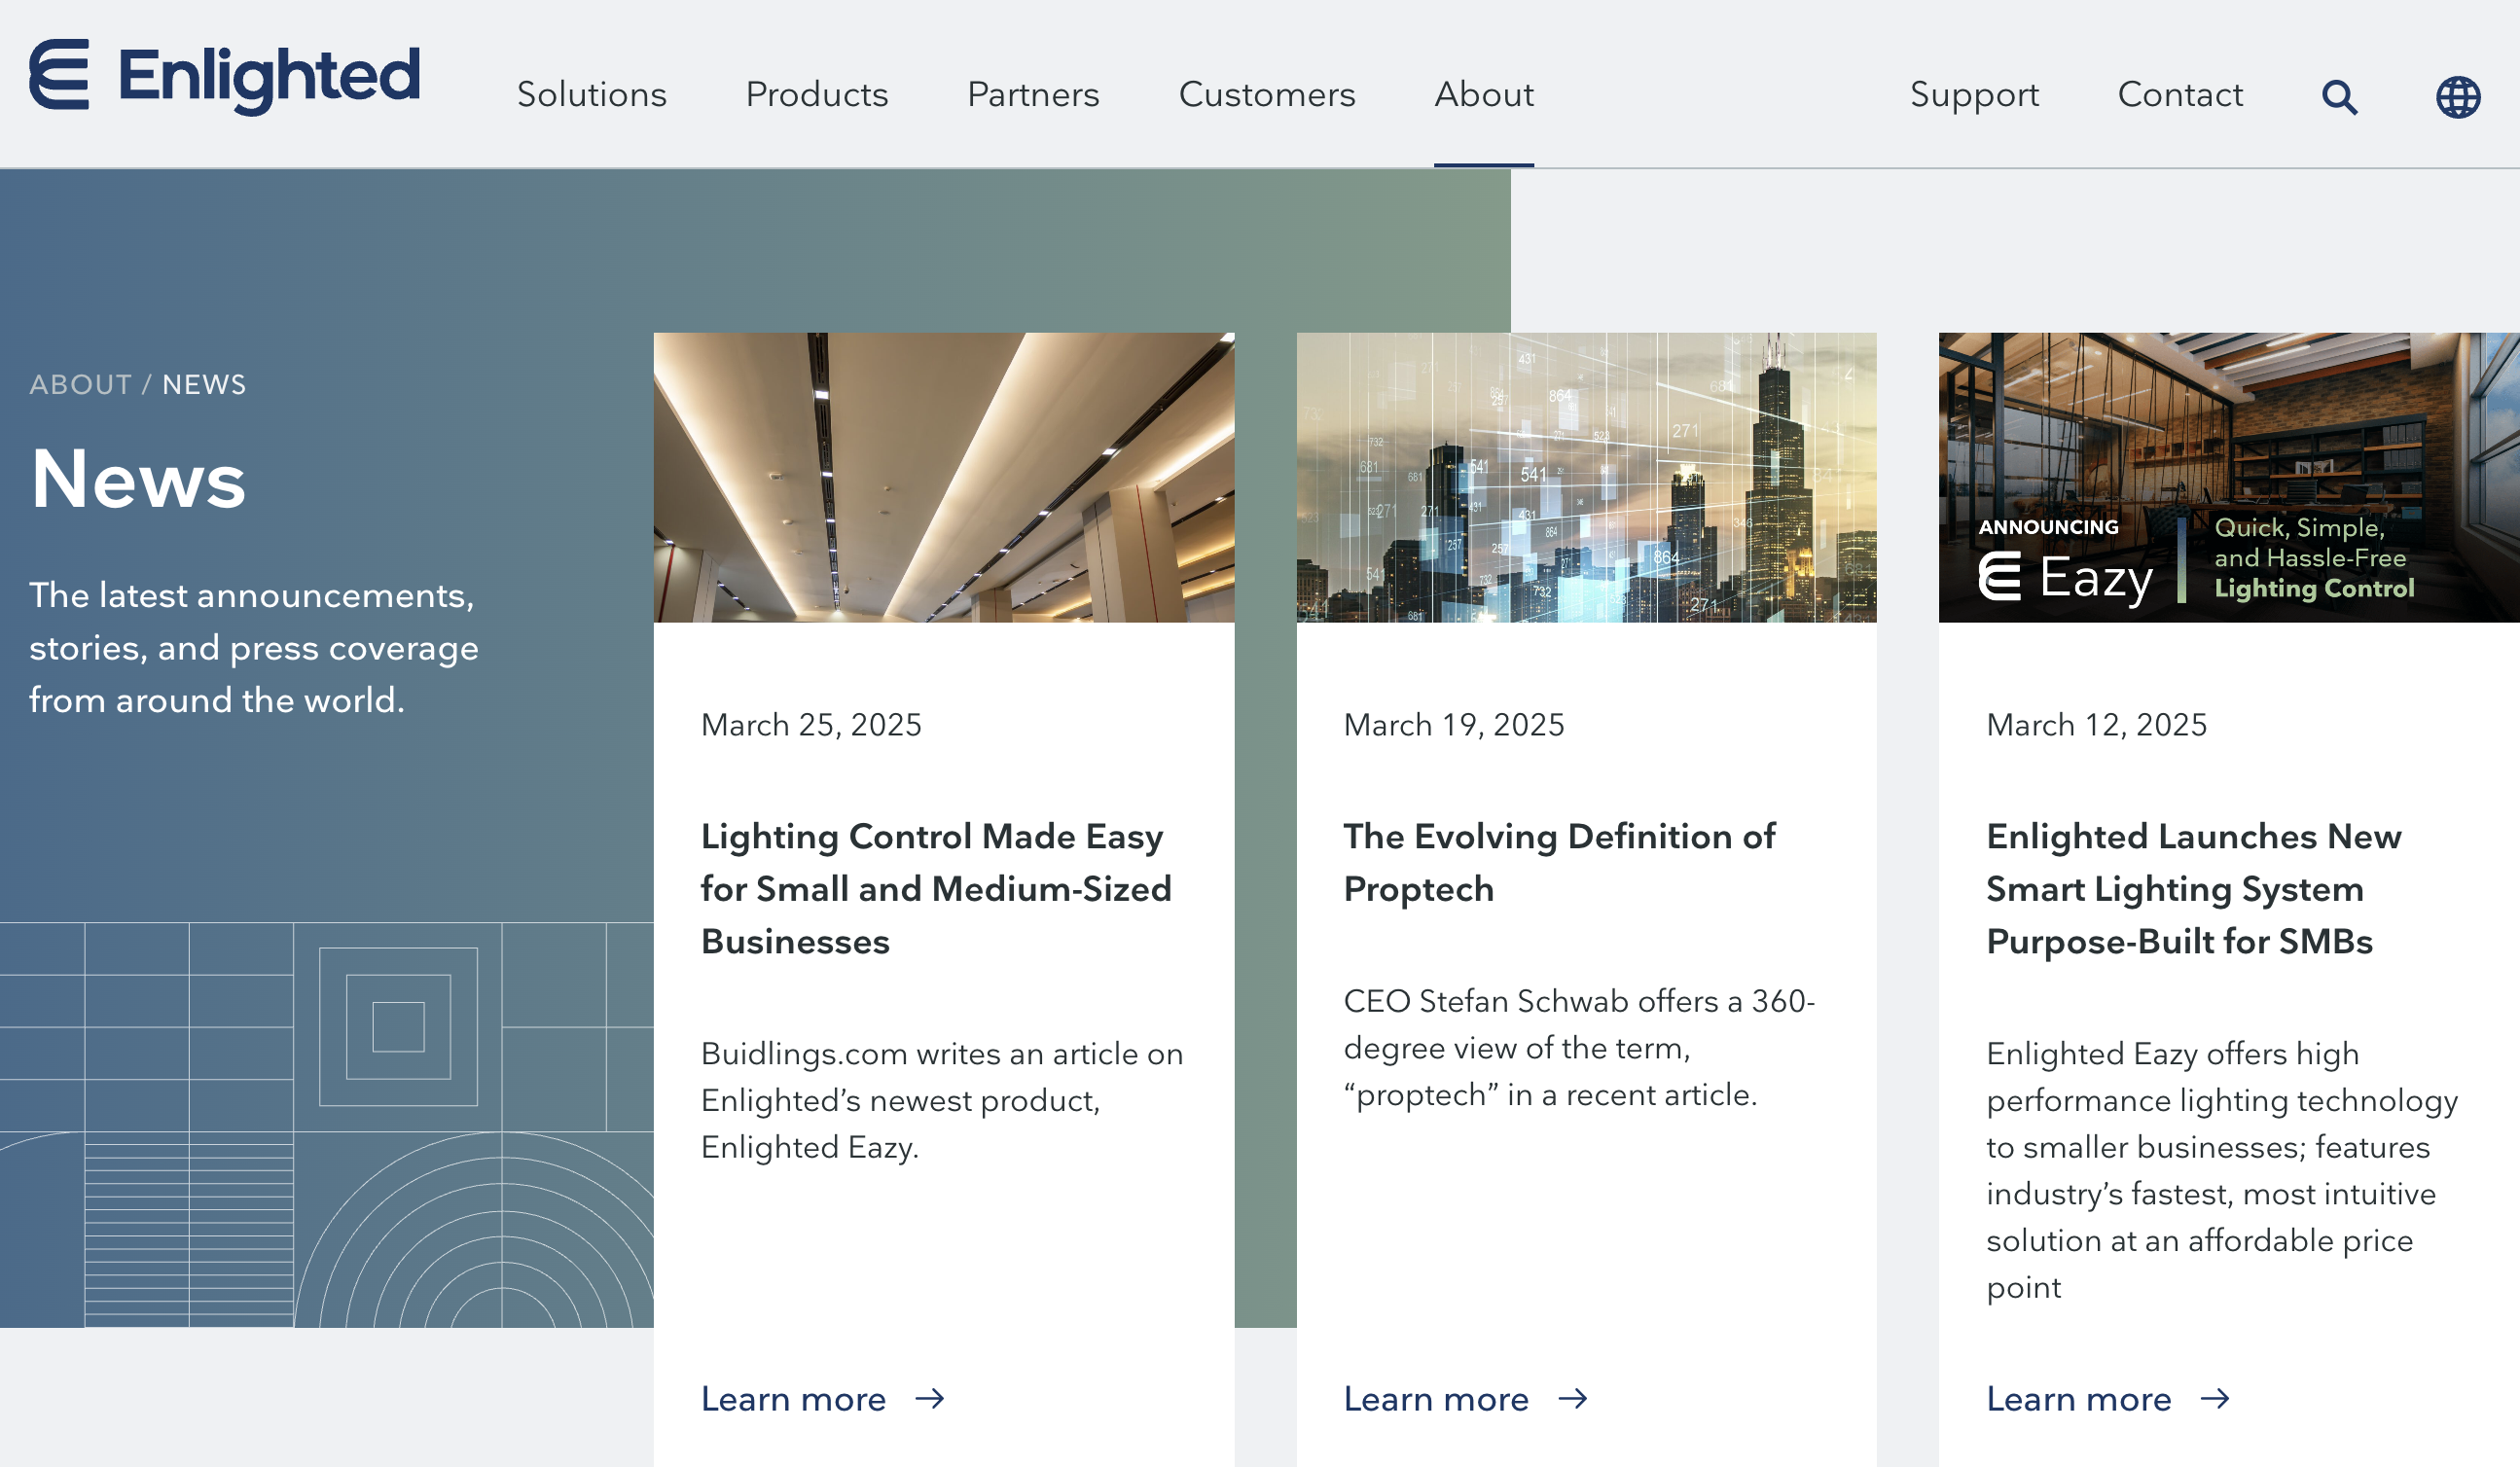2520x1467 pixels.
Task: Open the Announcing Eazy article thumbnail
Action: click(2229, 477)
